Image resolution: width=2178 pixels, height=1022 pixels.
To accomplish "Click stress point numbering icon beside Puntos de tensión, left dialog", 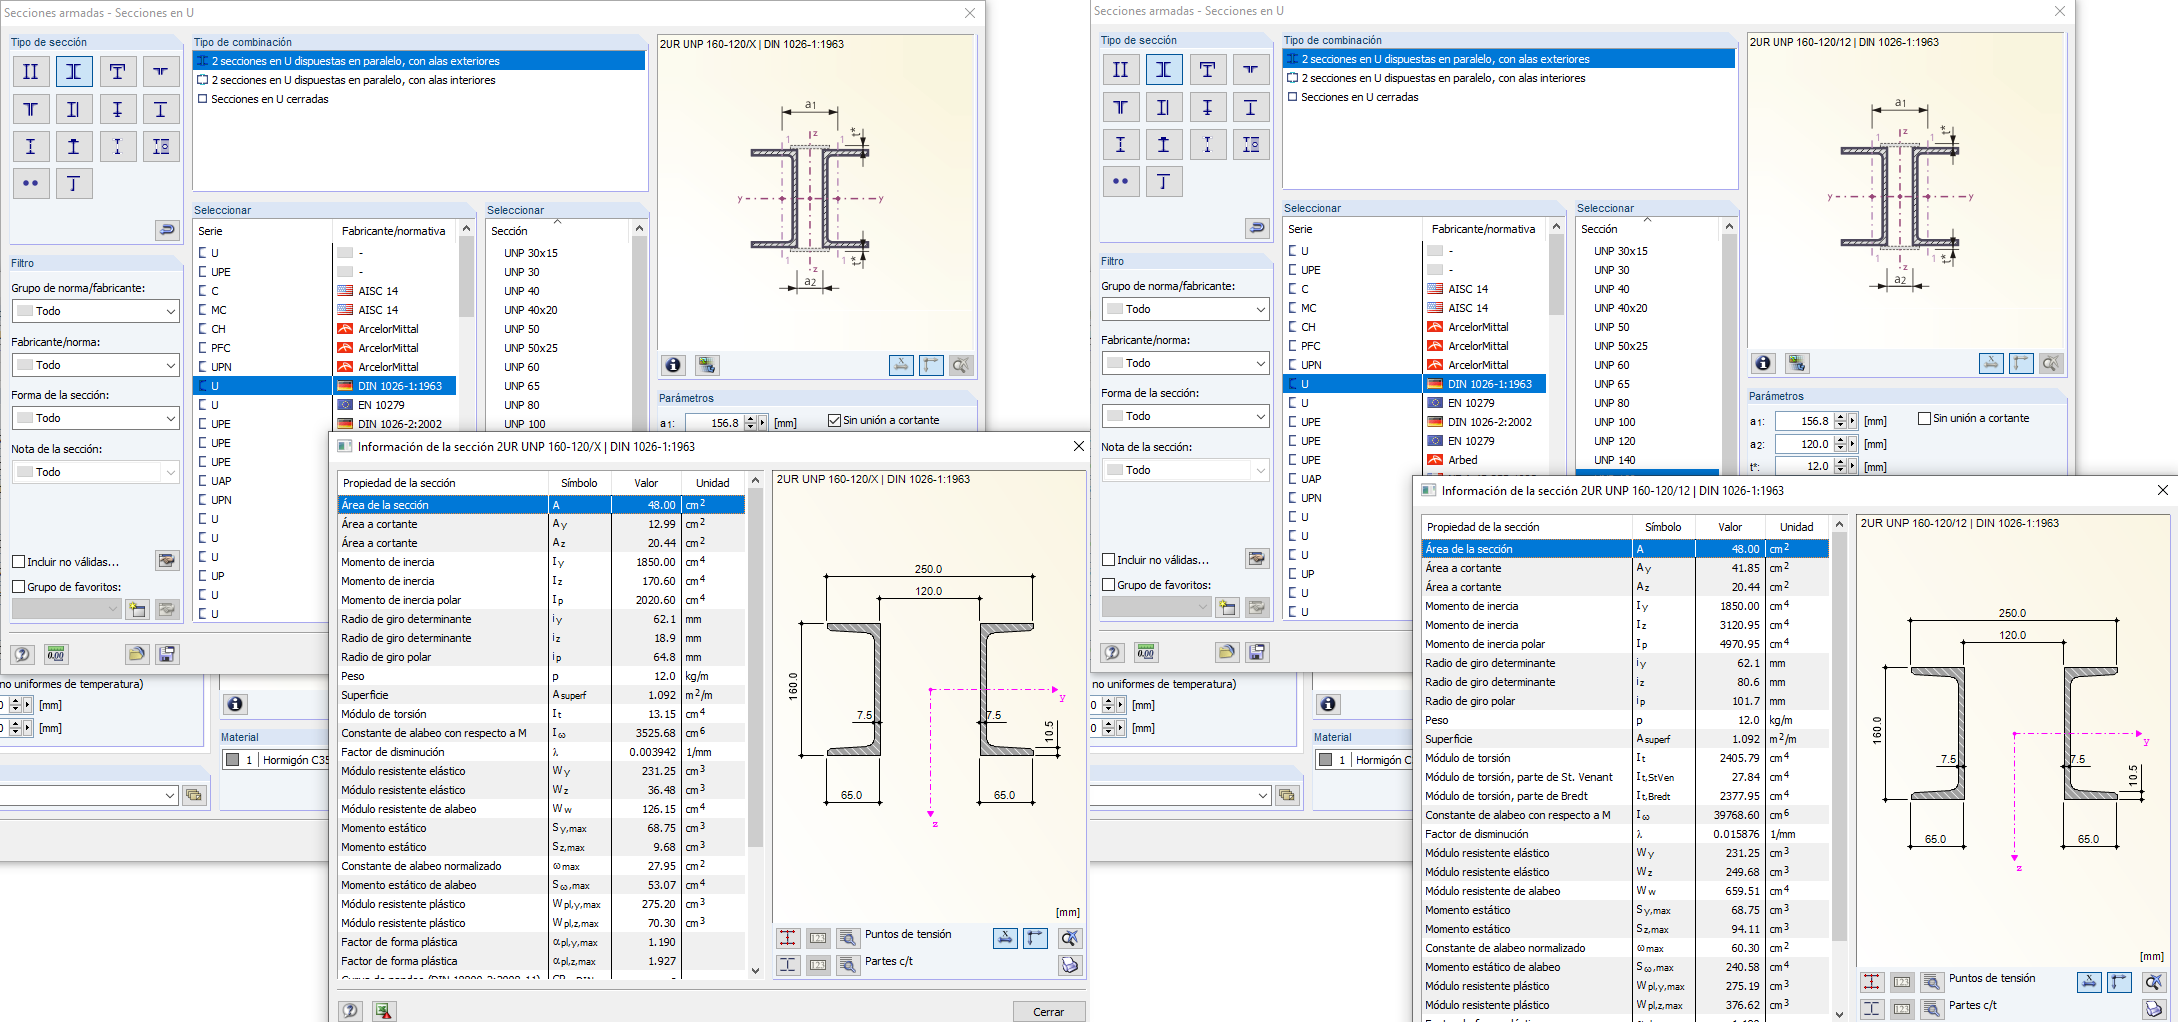I will pos(818,938).
